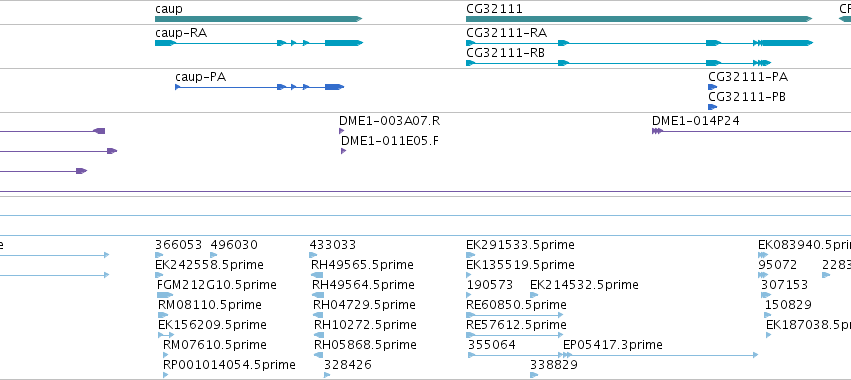The height and width of the screenshot is (380, 851).
Task: Select EK156209.5prime EST
Action: click(212, 325)
